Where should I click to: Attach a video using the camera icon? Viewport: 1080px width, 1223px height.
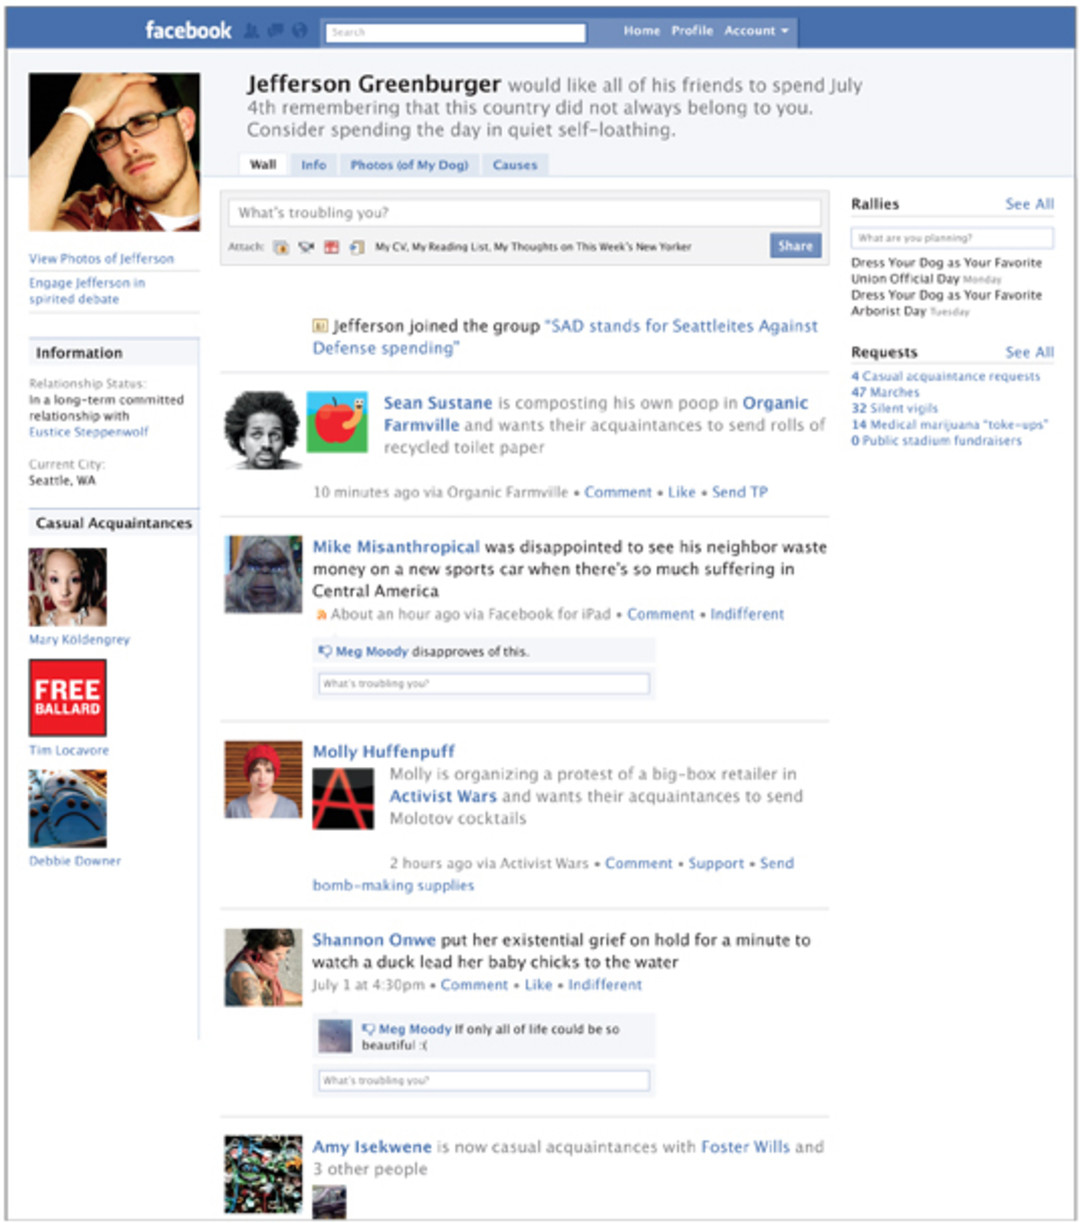[x=306, y=247]
